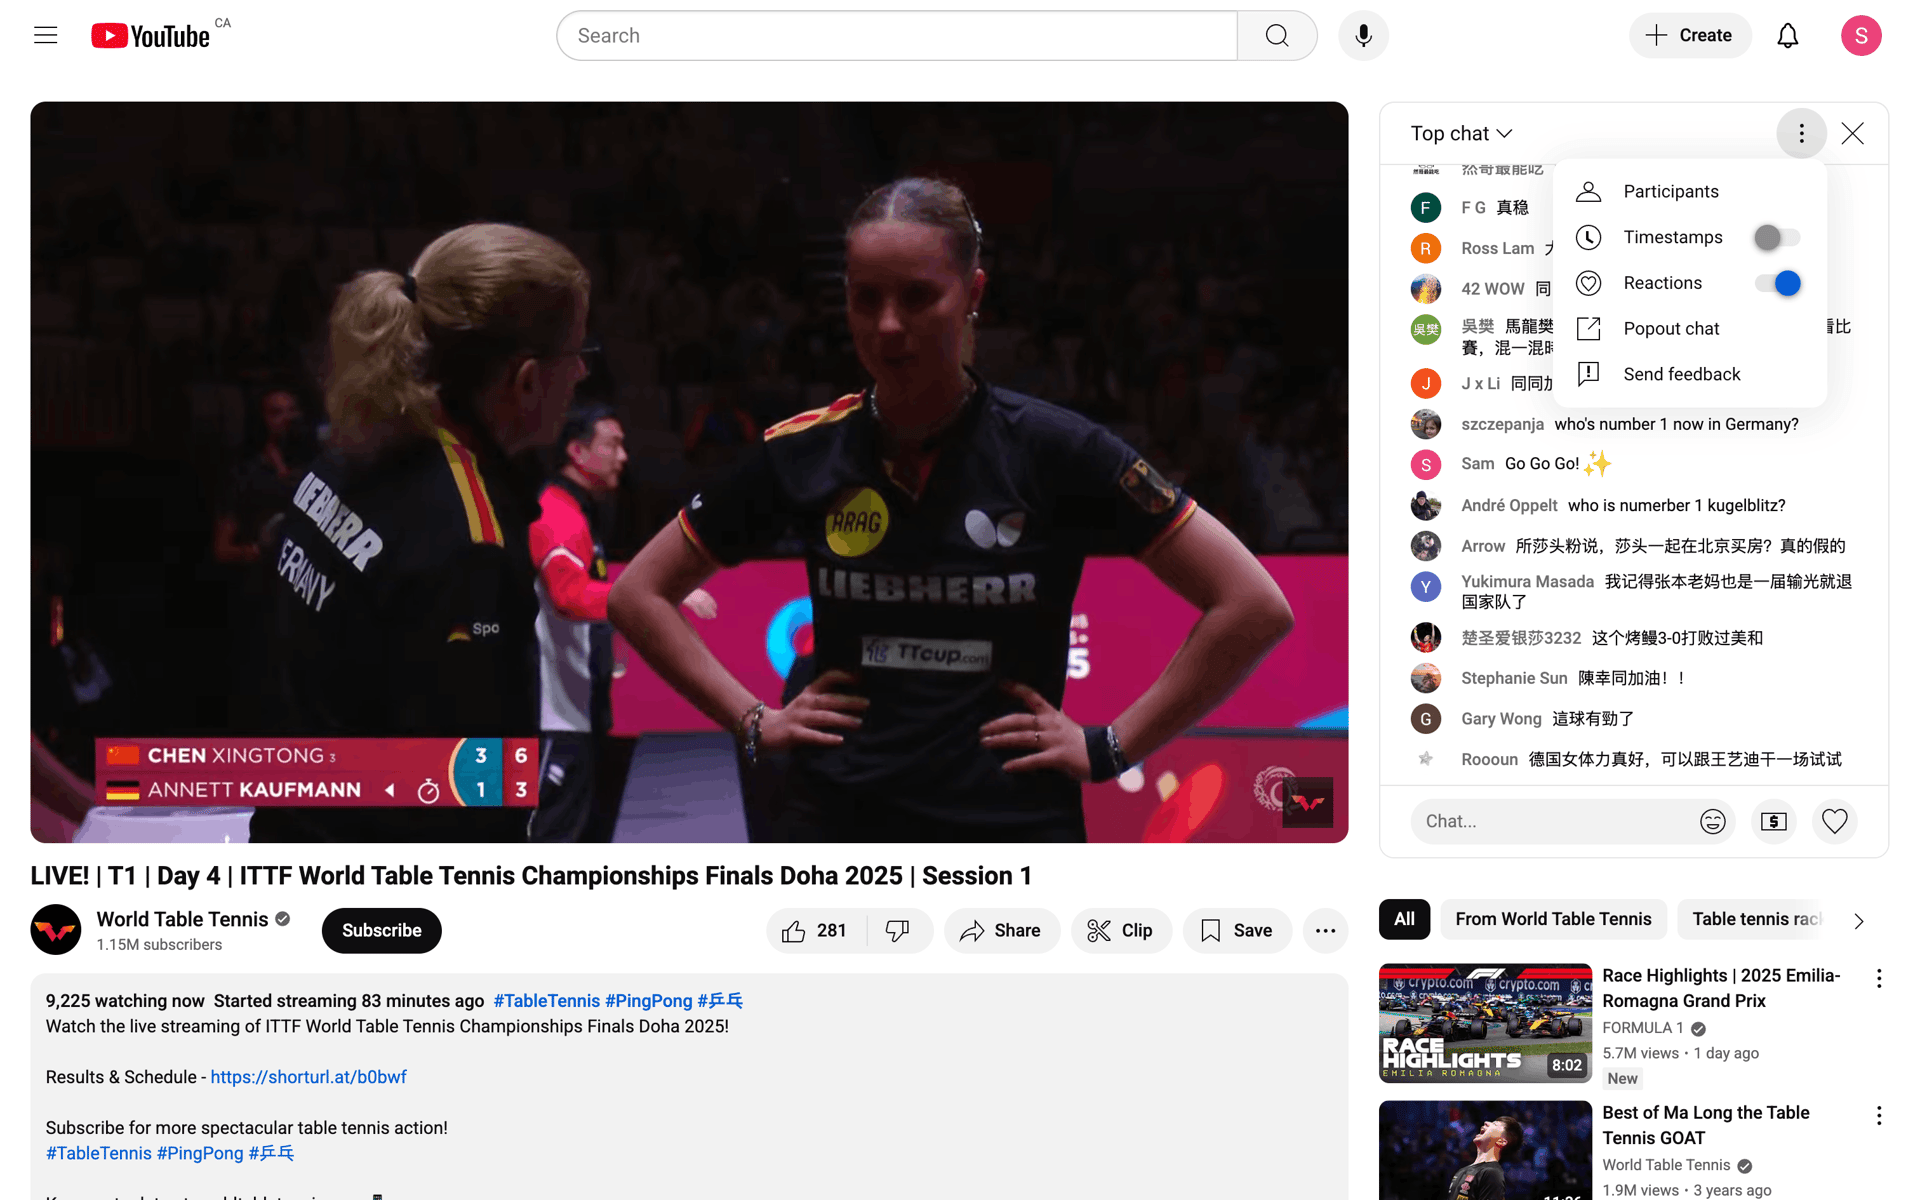Image resolution: width=1920 pixels, height=1200 pixels.
Task: Open more actions ellipsis under video
Action: pyautogui.click(x=1325, y=931)
